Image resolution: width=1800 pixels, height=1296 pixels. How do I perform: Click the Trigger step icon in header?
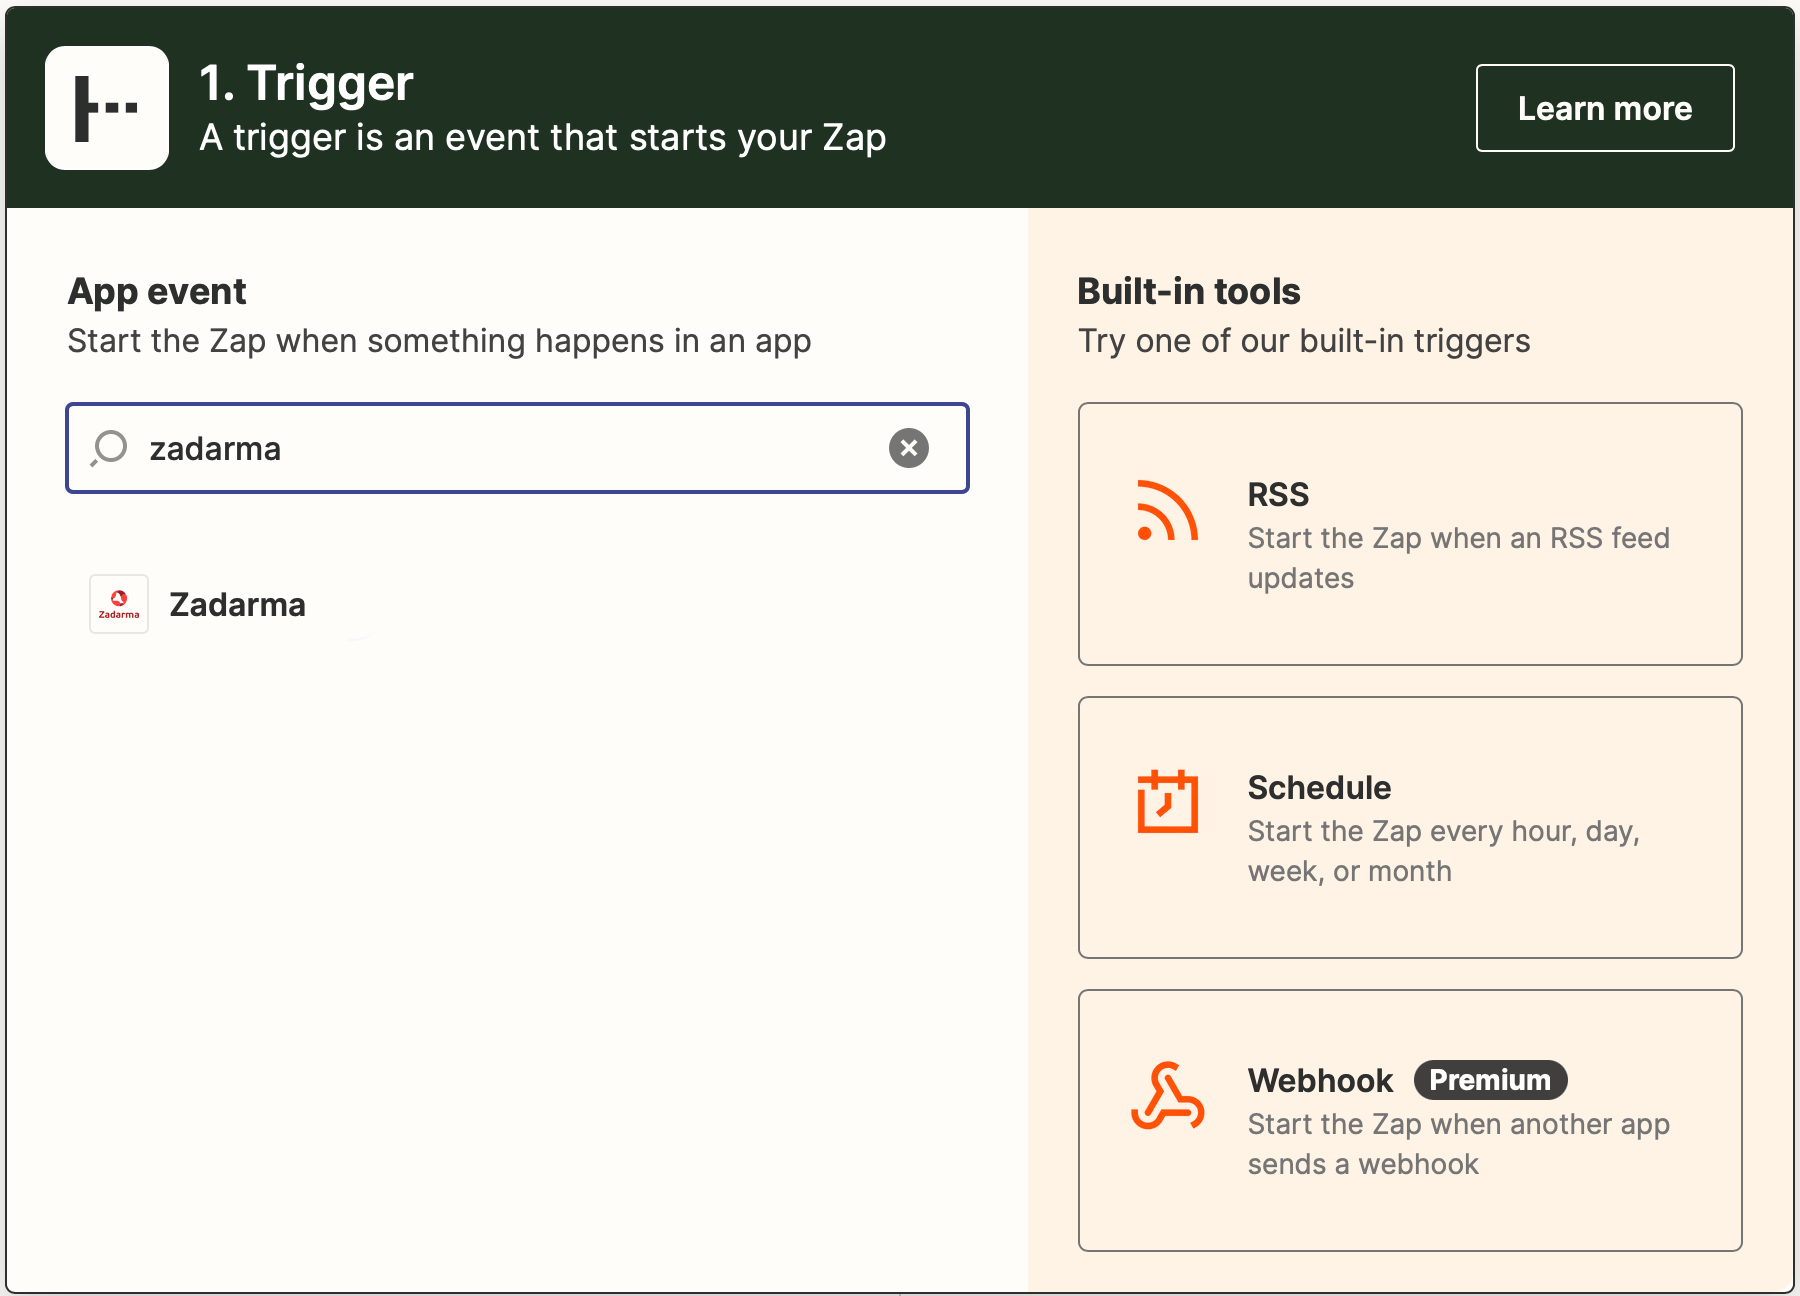click(x=107, y=108)
